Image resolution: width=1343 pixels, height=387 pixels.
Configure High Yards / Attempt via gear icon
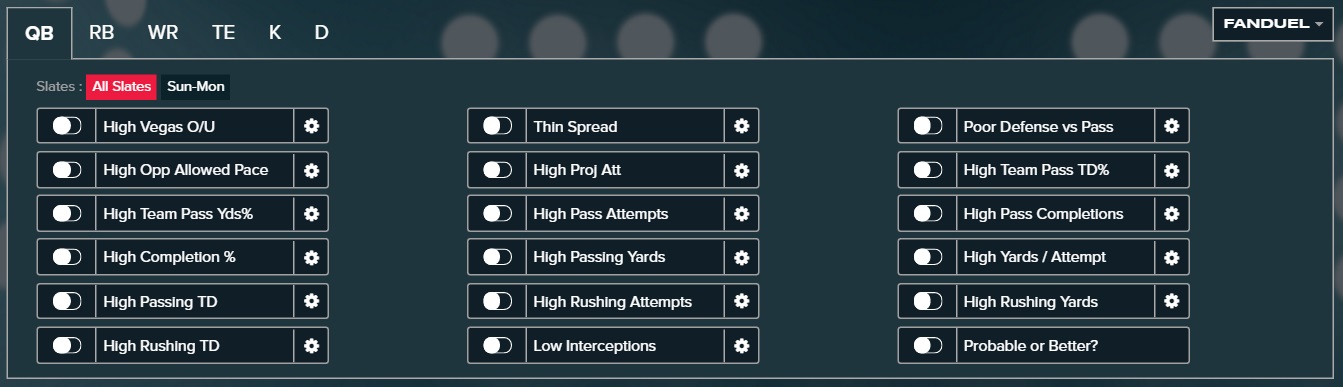(x=1171, y=258)
